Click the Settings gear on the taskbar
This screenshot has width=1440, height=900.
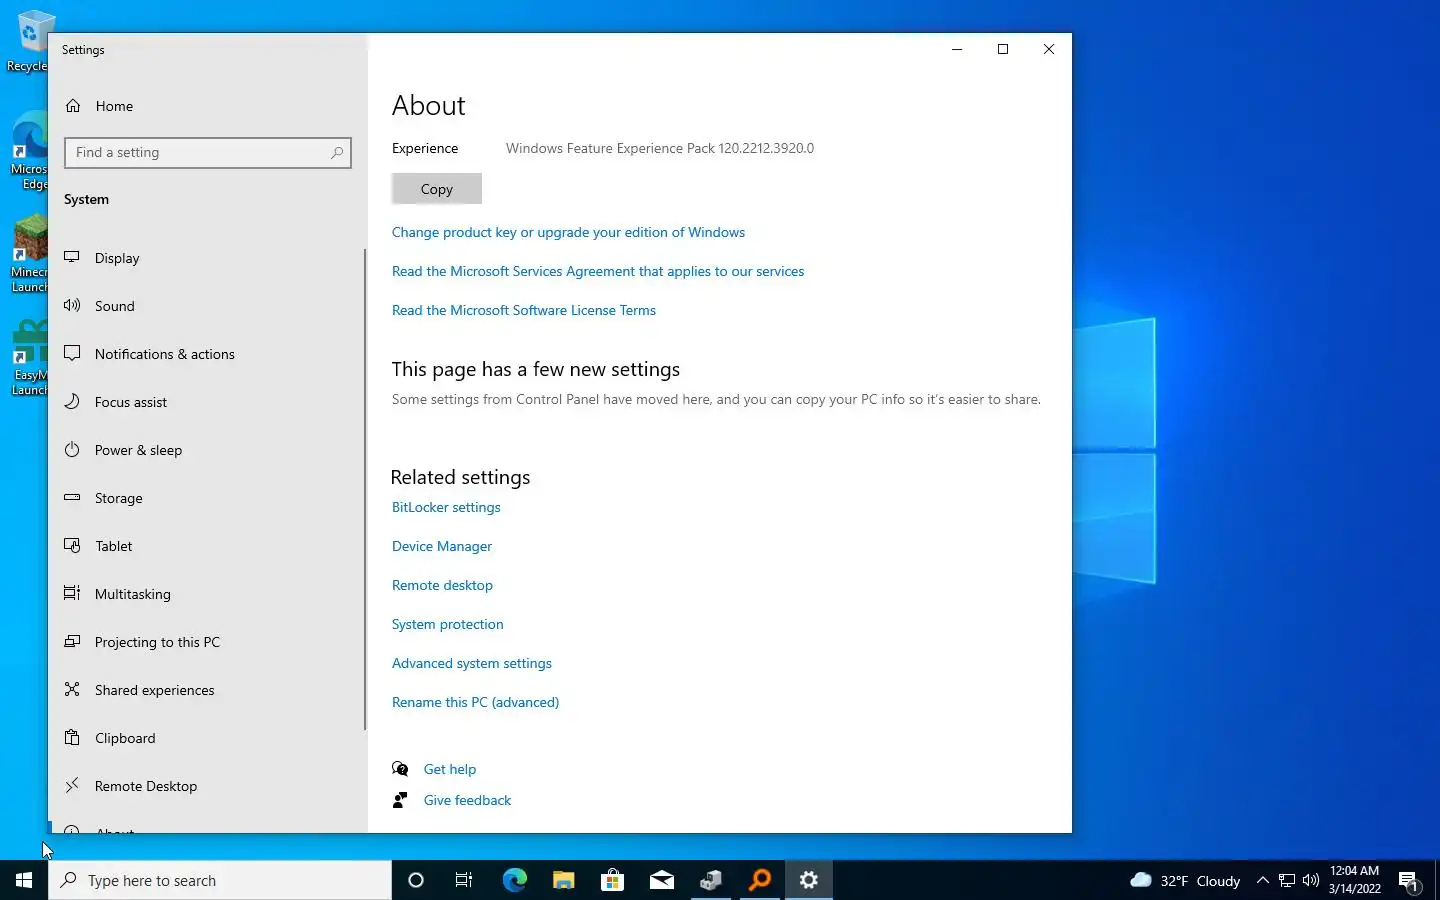coord(809,880)
